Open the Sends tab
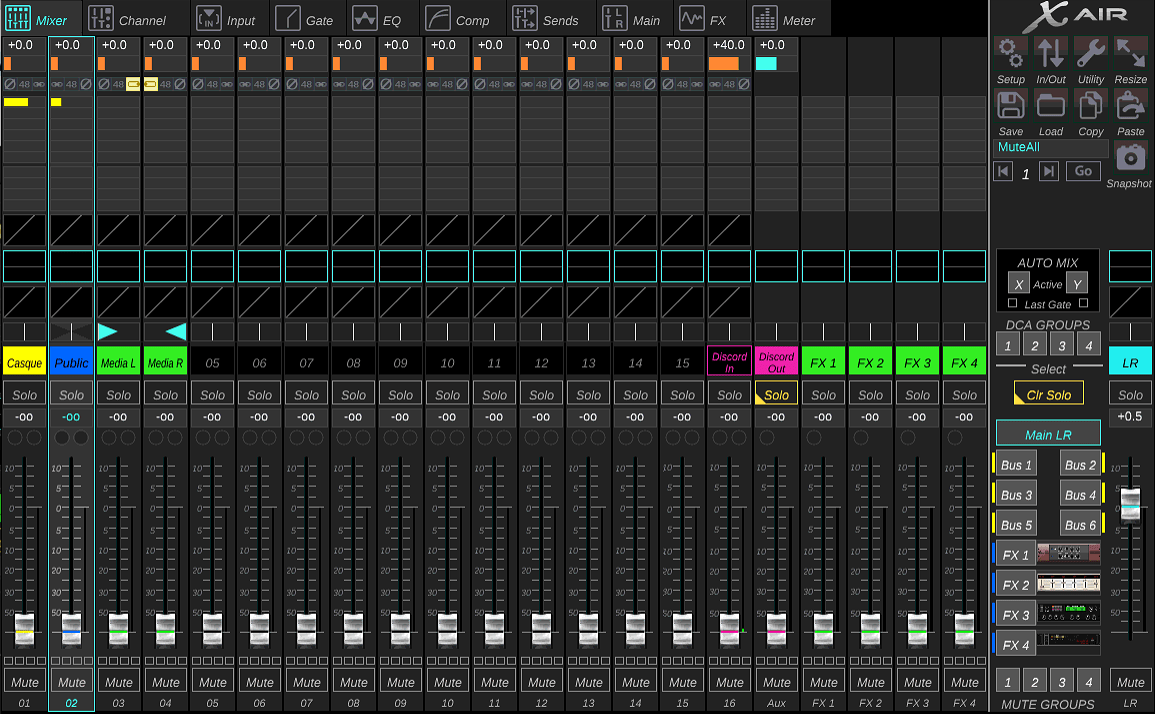The image size is (1155, 714). (545, 18)
